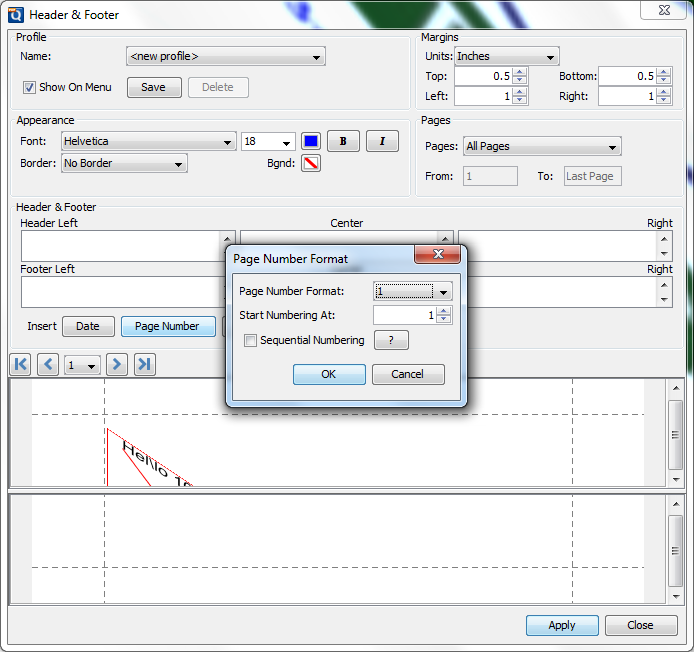Viewport: 694px width, 652px height.
Task: Decrease Start Numbering At value
Action: [444, 319]
